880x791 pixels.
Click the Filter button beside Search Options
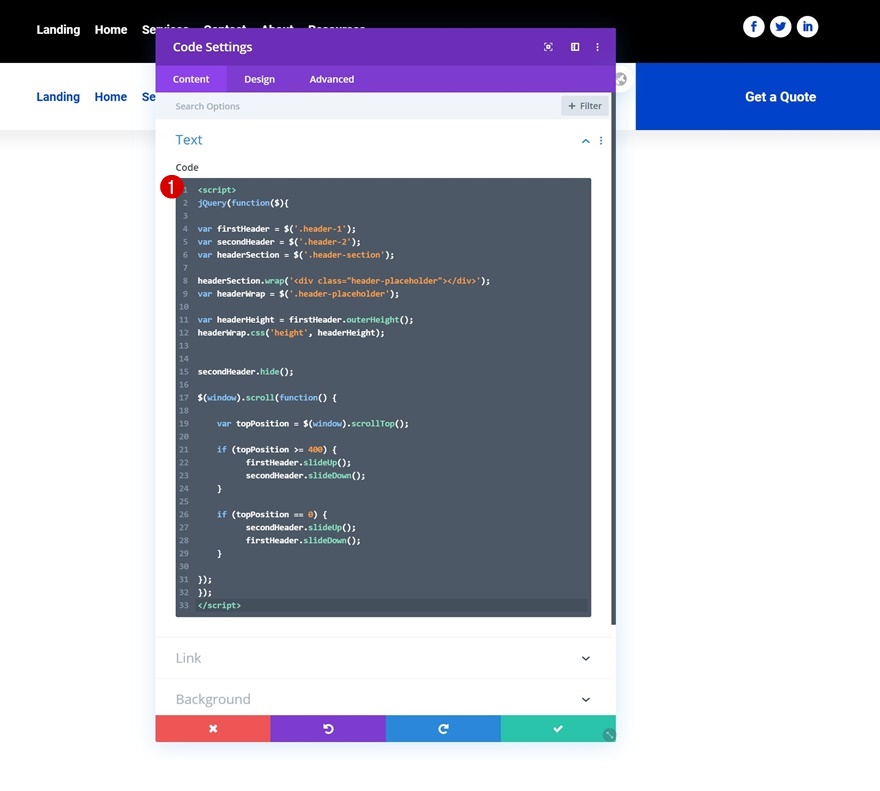(584, 105)
